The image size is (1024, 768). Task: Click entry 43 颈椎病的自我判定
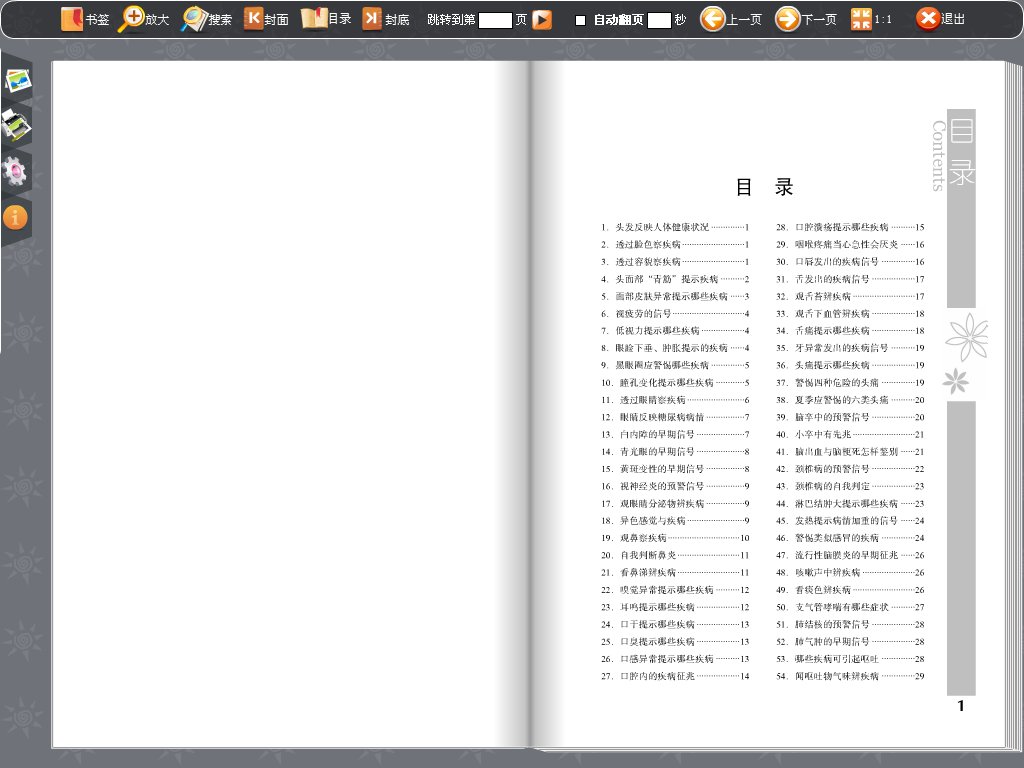point(850,486)
